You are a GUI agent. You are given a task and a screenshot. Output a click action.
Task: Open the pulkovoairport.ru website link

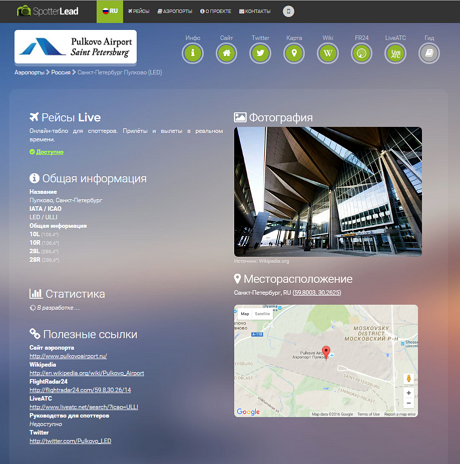[68, 356]
